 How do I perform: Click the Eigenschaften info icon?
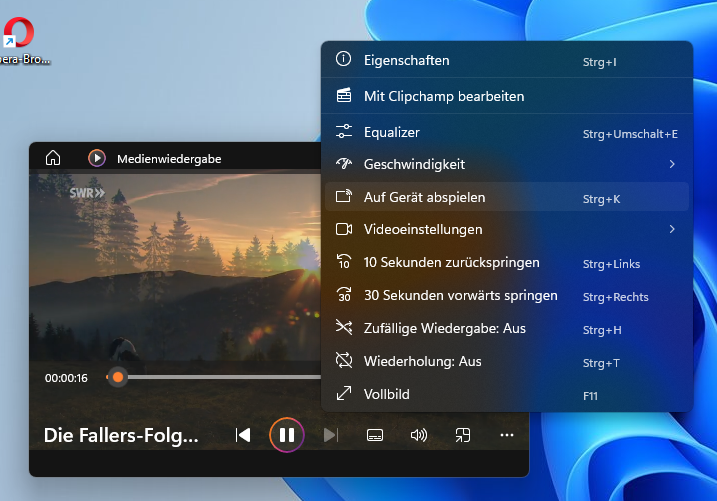pyautogui.click(x=343, y=59)
